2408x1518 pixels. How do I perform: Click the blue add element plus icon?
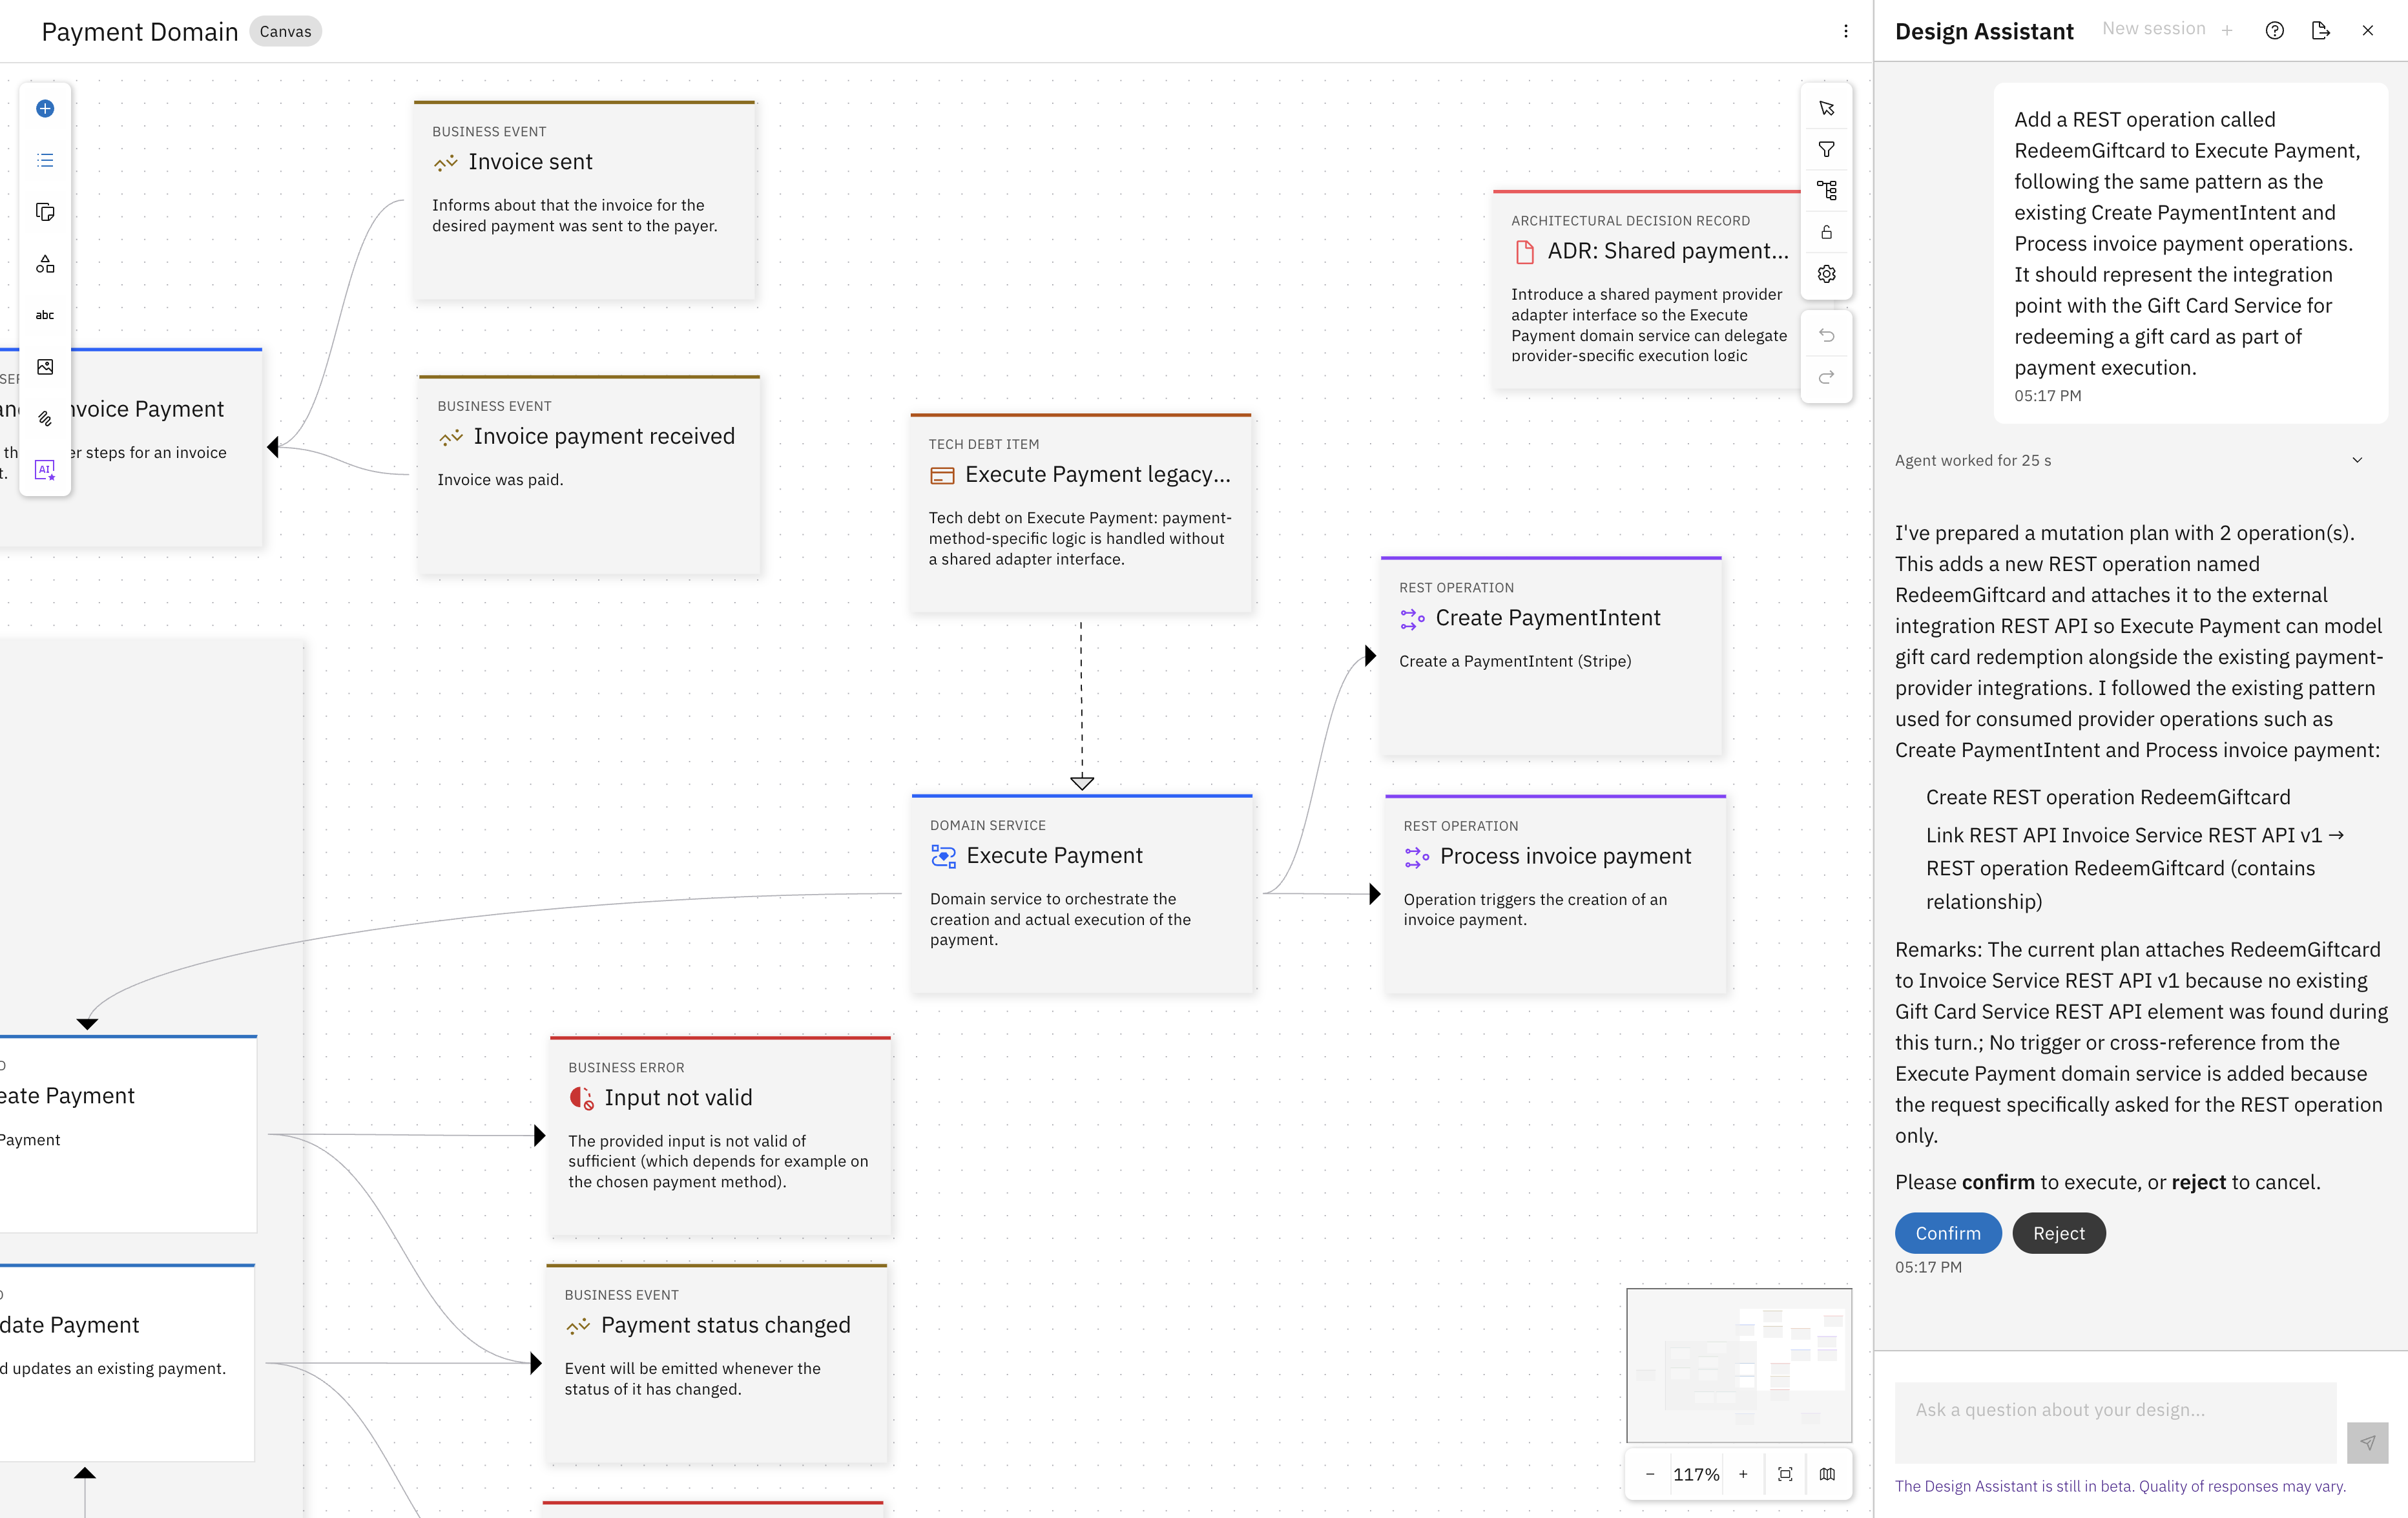point(45,108)
